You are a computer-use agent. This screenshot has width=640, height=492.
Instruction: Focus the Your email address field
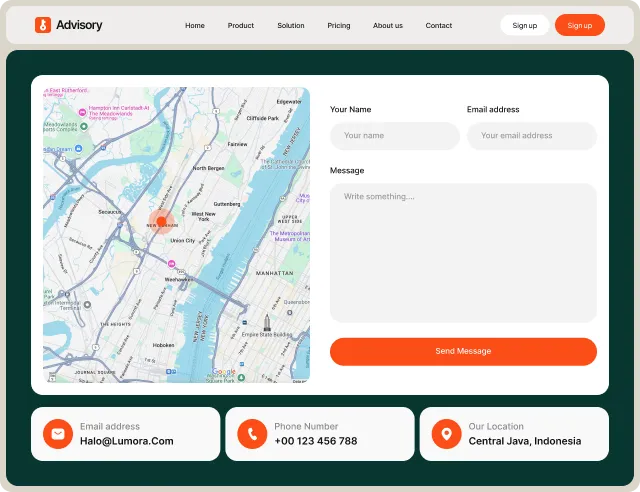(532, 136)
